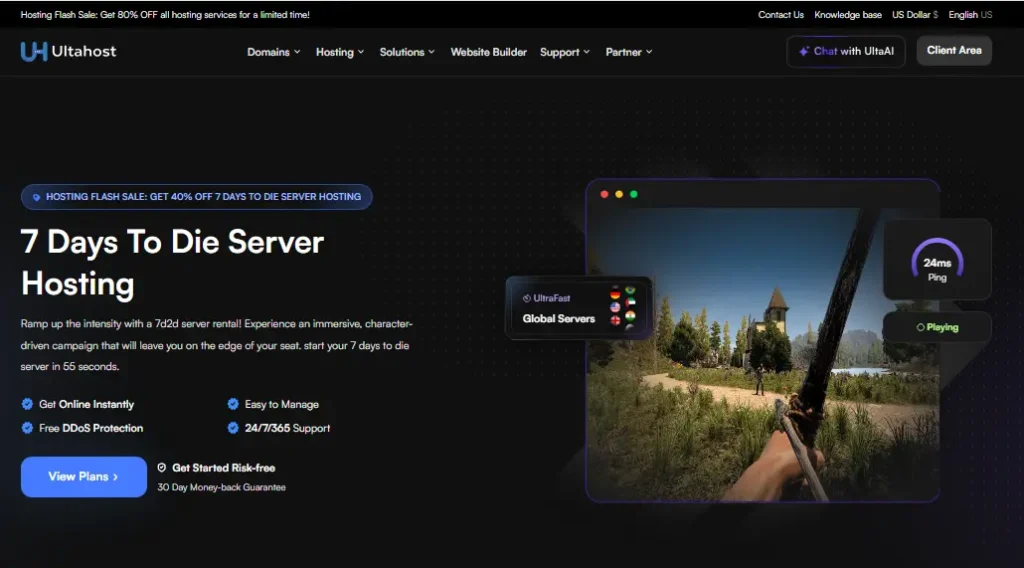This screenshot has height=568, width=1024.
Task: Open the Knowledge base link
Action: coord(847,15)
